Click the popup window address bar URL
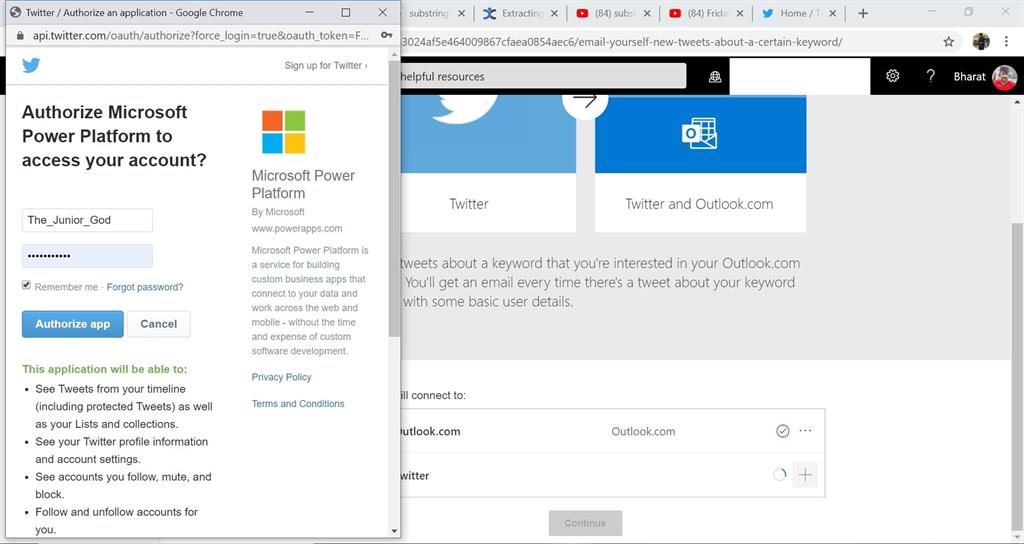1024x544 pixels. click(x=200, y=35)
